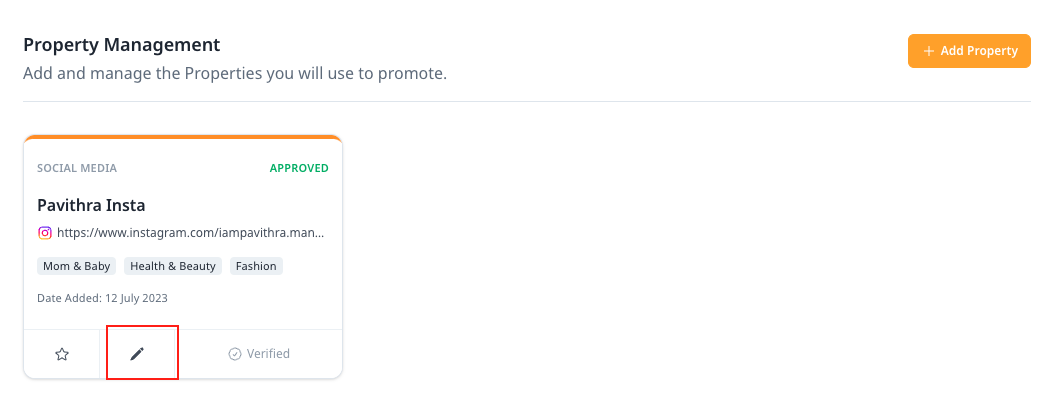Click the Add Property button text label
The width and height of the screenshot is (1046, 412).
pyautogui.click(x=979, y=51)
